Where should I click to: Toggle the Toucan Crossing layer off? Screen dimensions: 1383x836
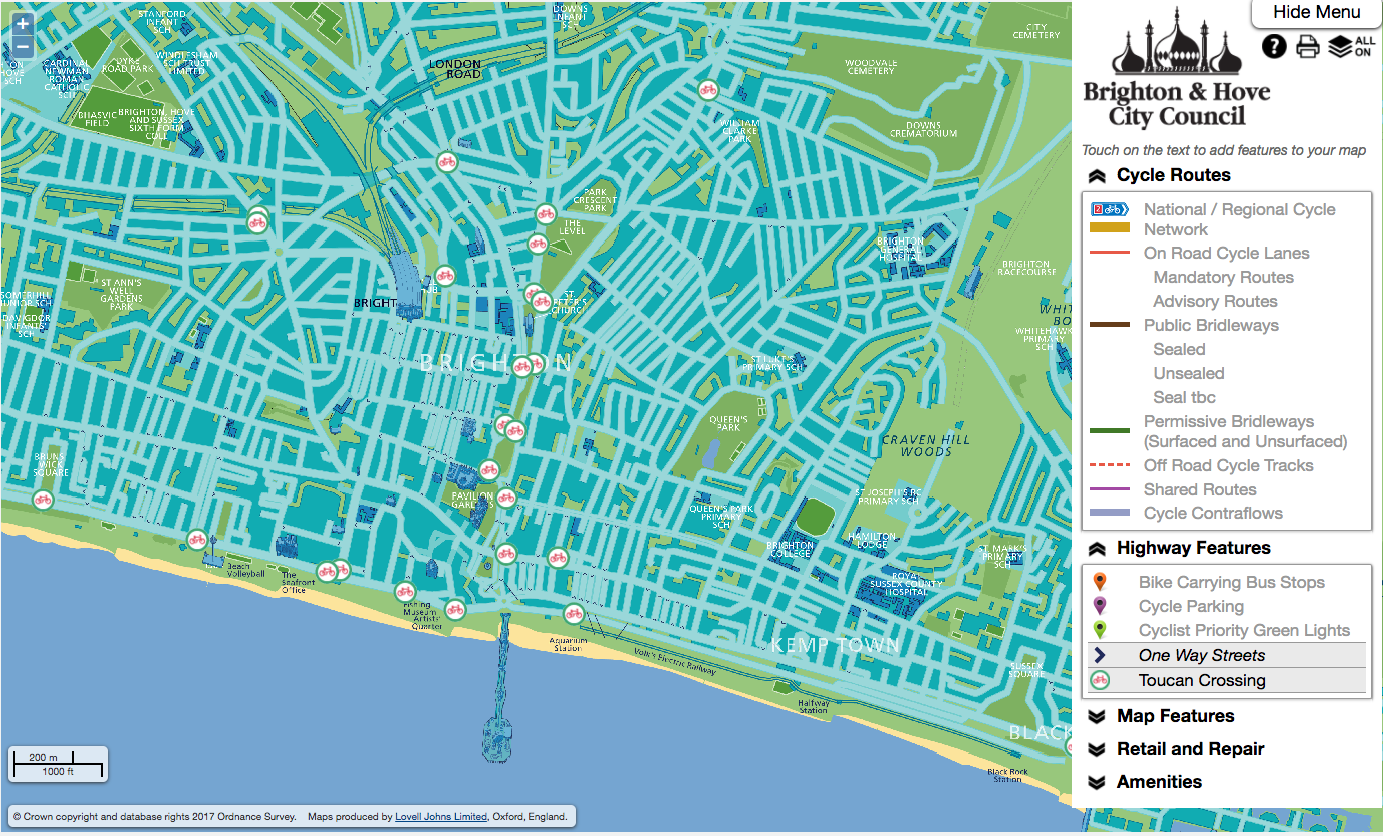(x=1201, y=680)
